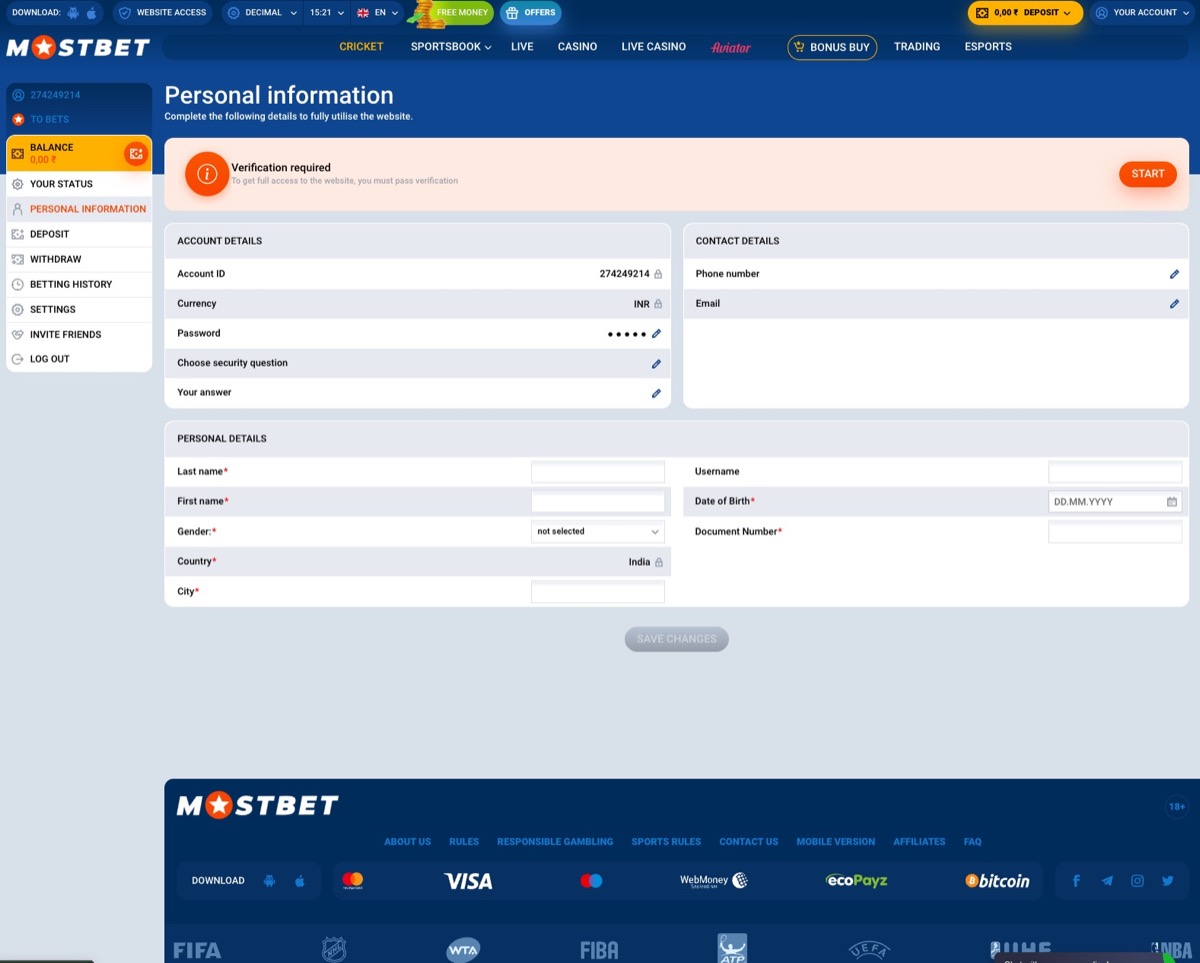Click the Last name input field
The width and height of the screenshot is (1200, 963).
point(597,471)
